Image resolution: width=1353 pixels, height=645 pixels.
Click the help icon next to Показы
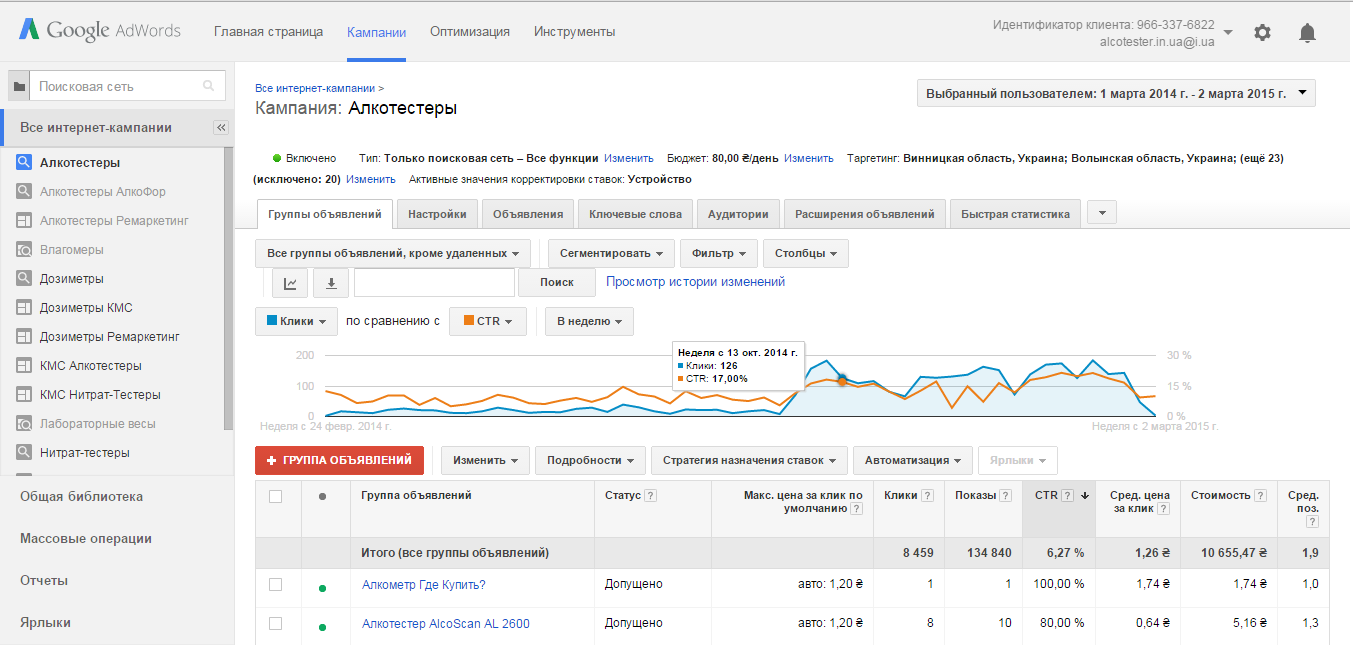click(1006, 496)
